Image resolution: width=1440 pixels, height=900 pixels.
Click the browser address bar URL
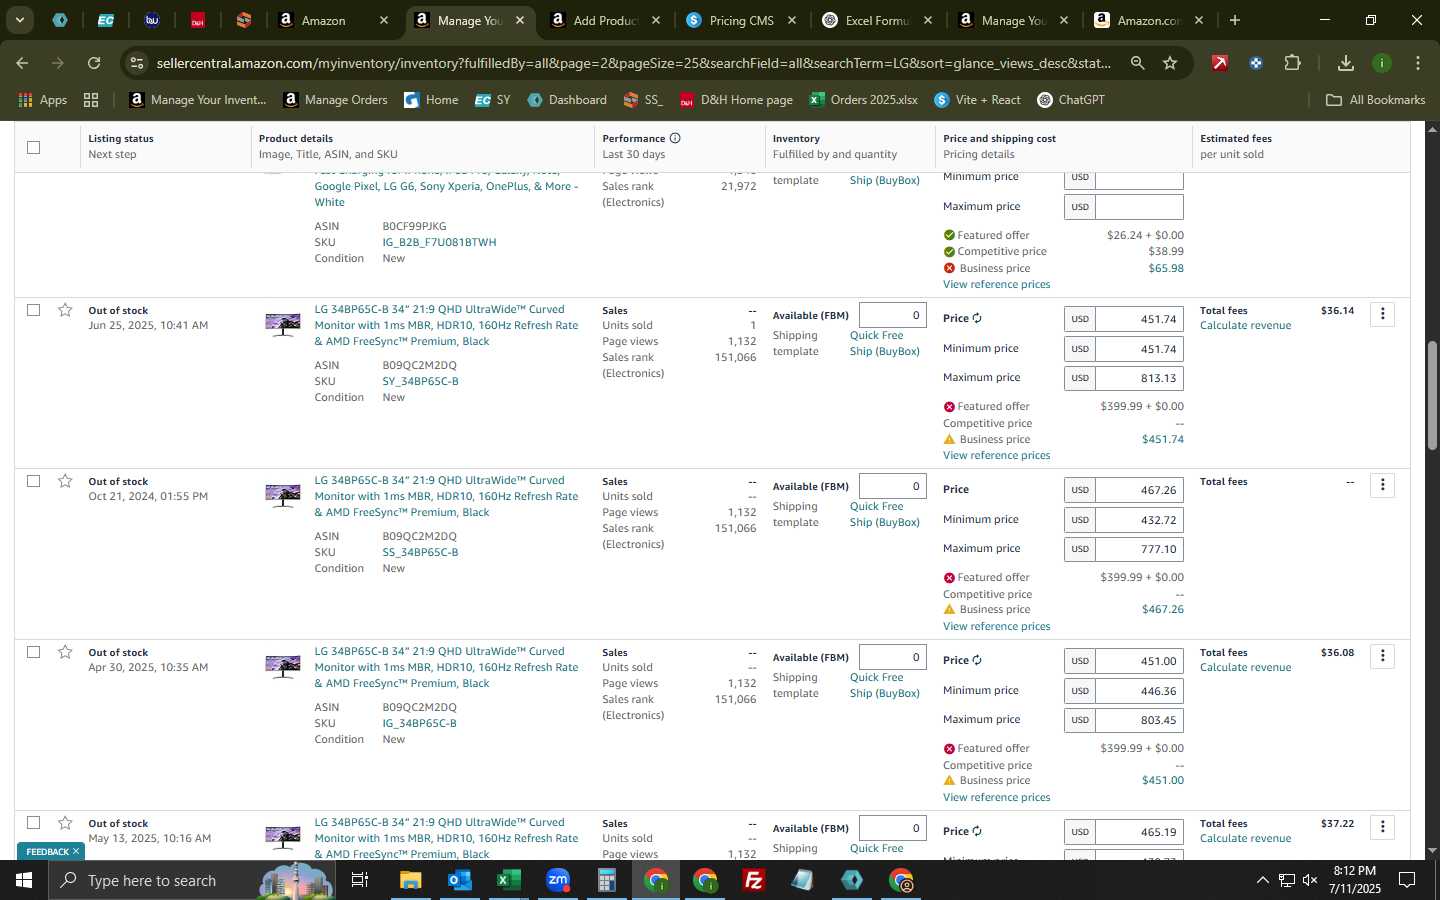[633, 63]
